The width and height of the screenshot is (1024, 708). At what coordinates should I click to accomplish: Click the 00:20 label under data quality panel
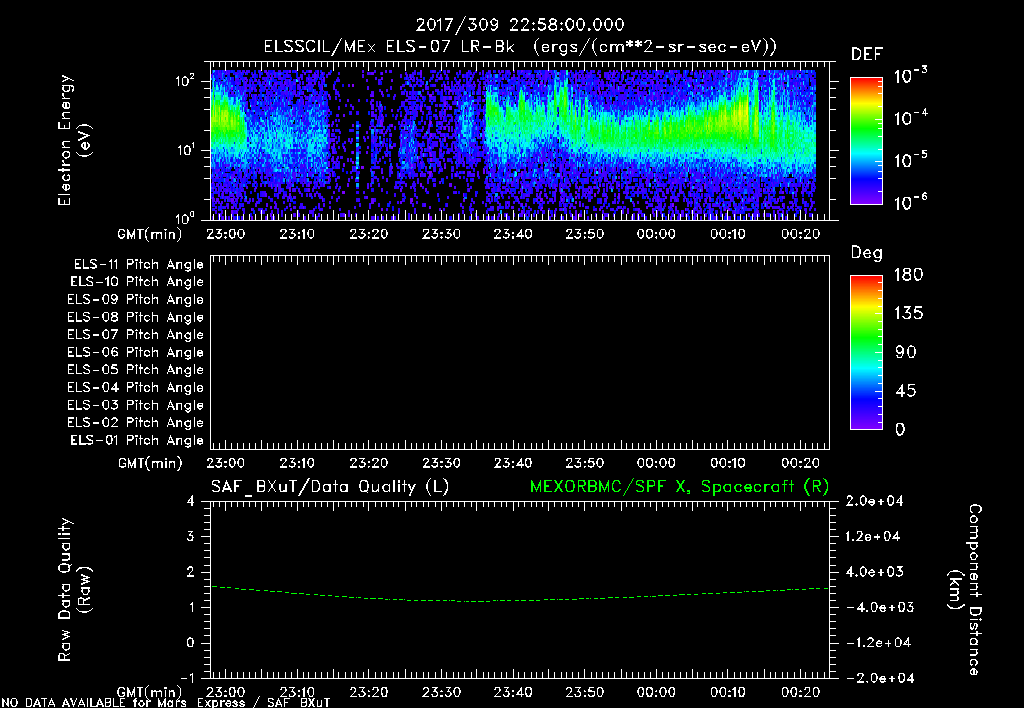click(x=800, y=692)
